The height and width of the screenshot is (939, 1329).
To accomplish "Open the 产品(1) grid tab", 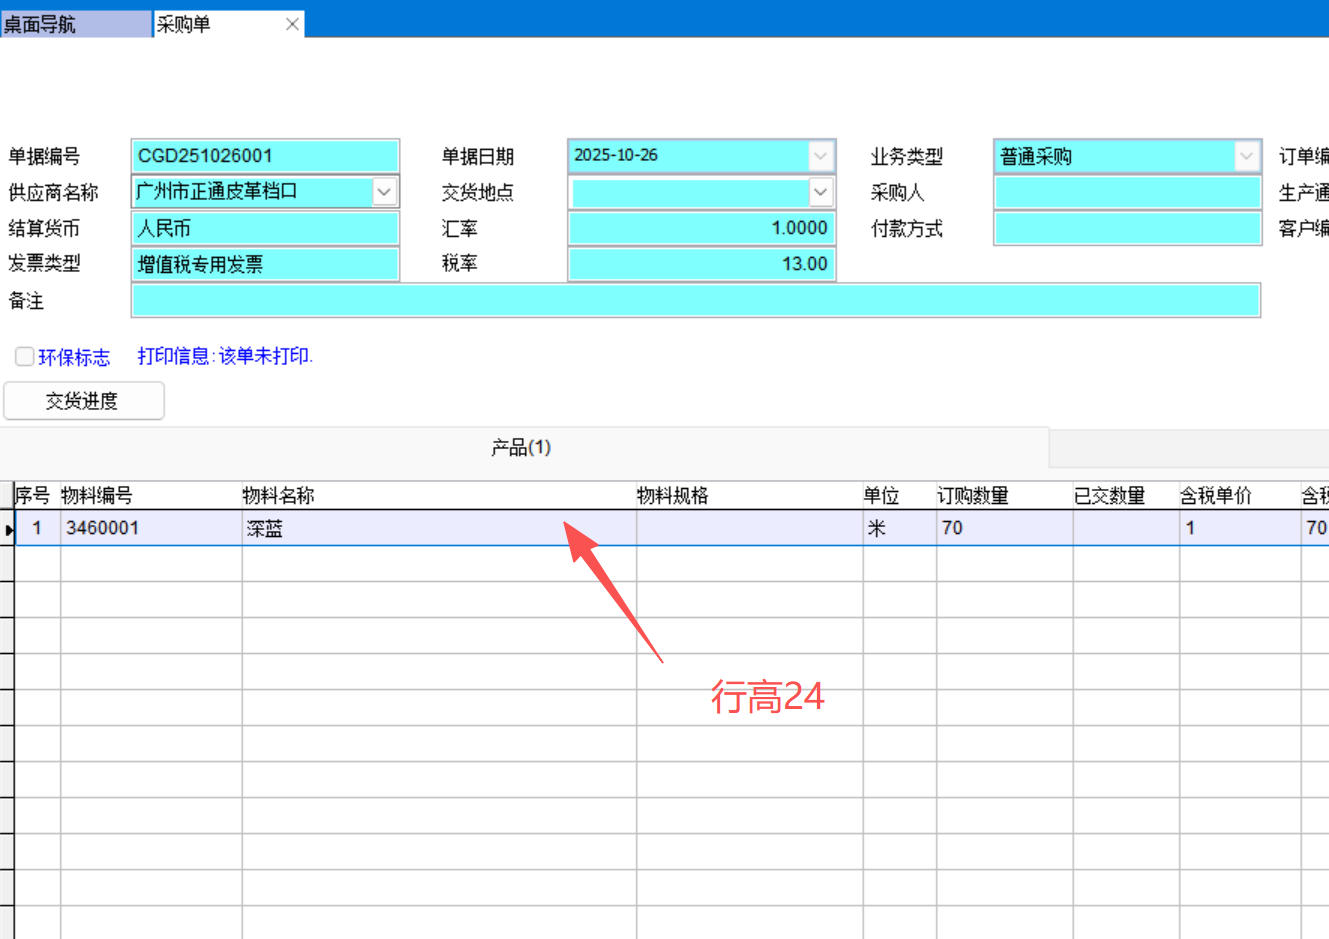I will point(521,448).
